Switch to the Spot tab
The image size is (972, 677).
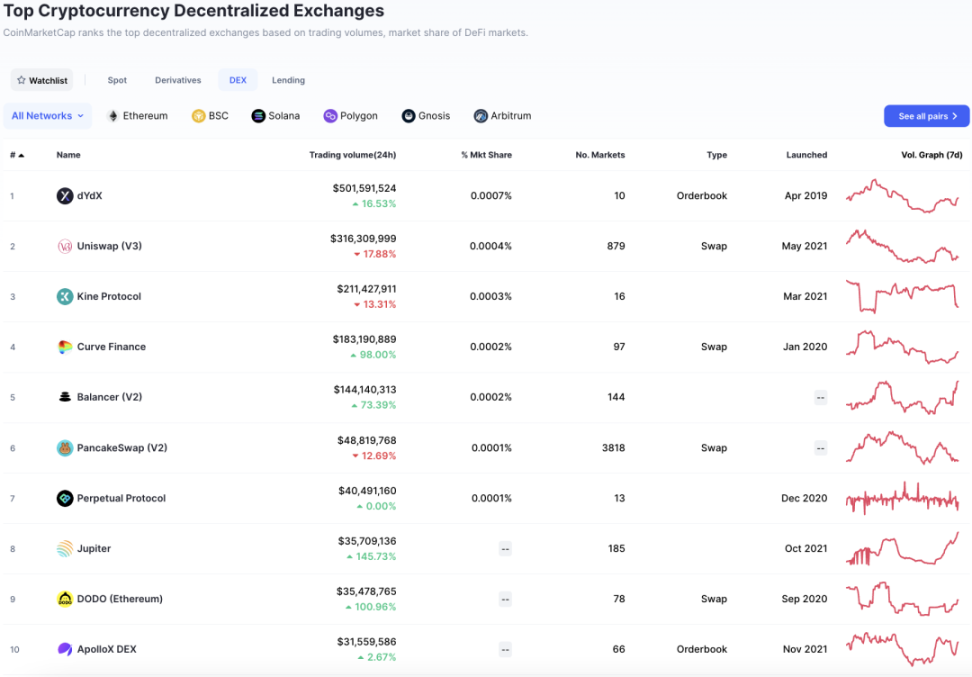point(117,80)
